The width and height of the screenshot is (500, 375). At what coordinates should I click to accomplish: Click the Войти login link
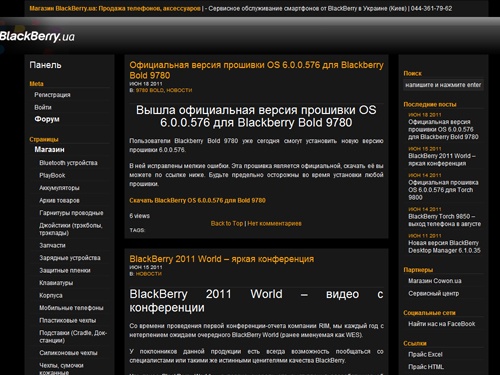(x=43, y=107)
